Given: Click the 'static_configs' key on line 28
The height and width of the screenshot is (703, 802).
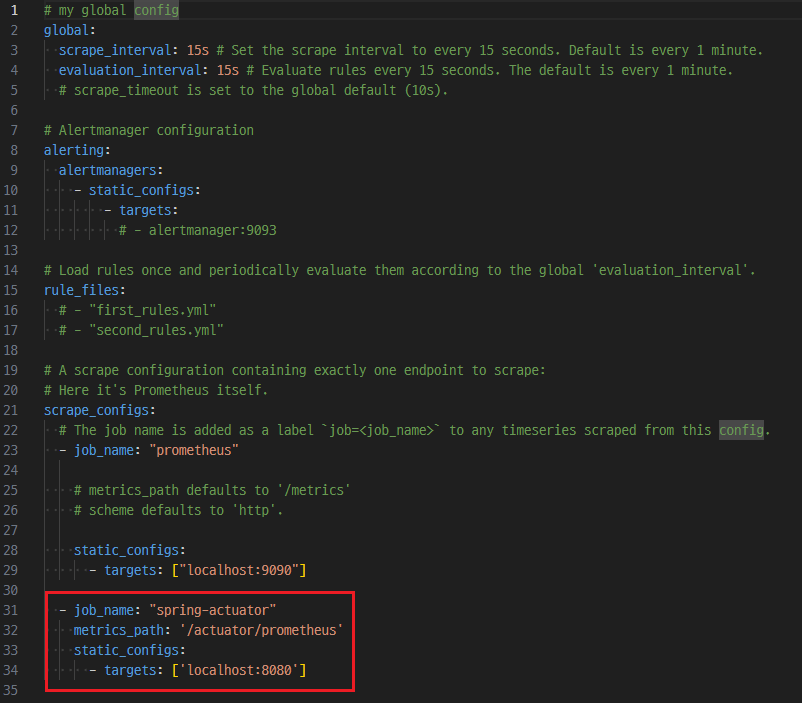Looking at the screenshot, I should [x=126, y=550].
